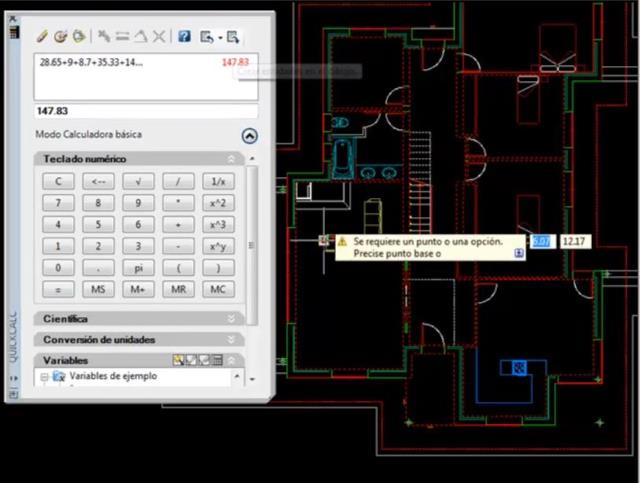Click the number 5 key
Screen dimensions: 640x483
[98, 225]
